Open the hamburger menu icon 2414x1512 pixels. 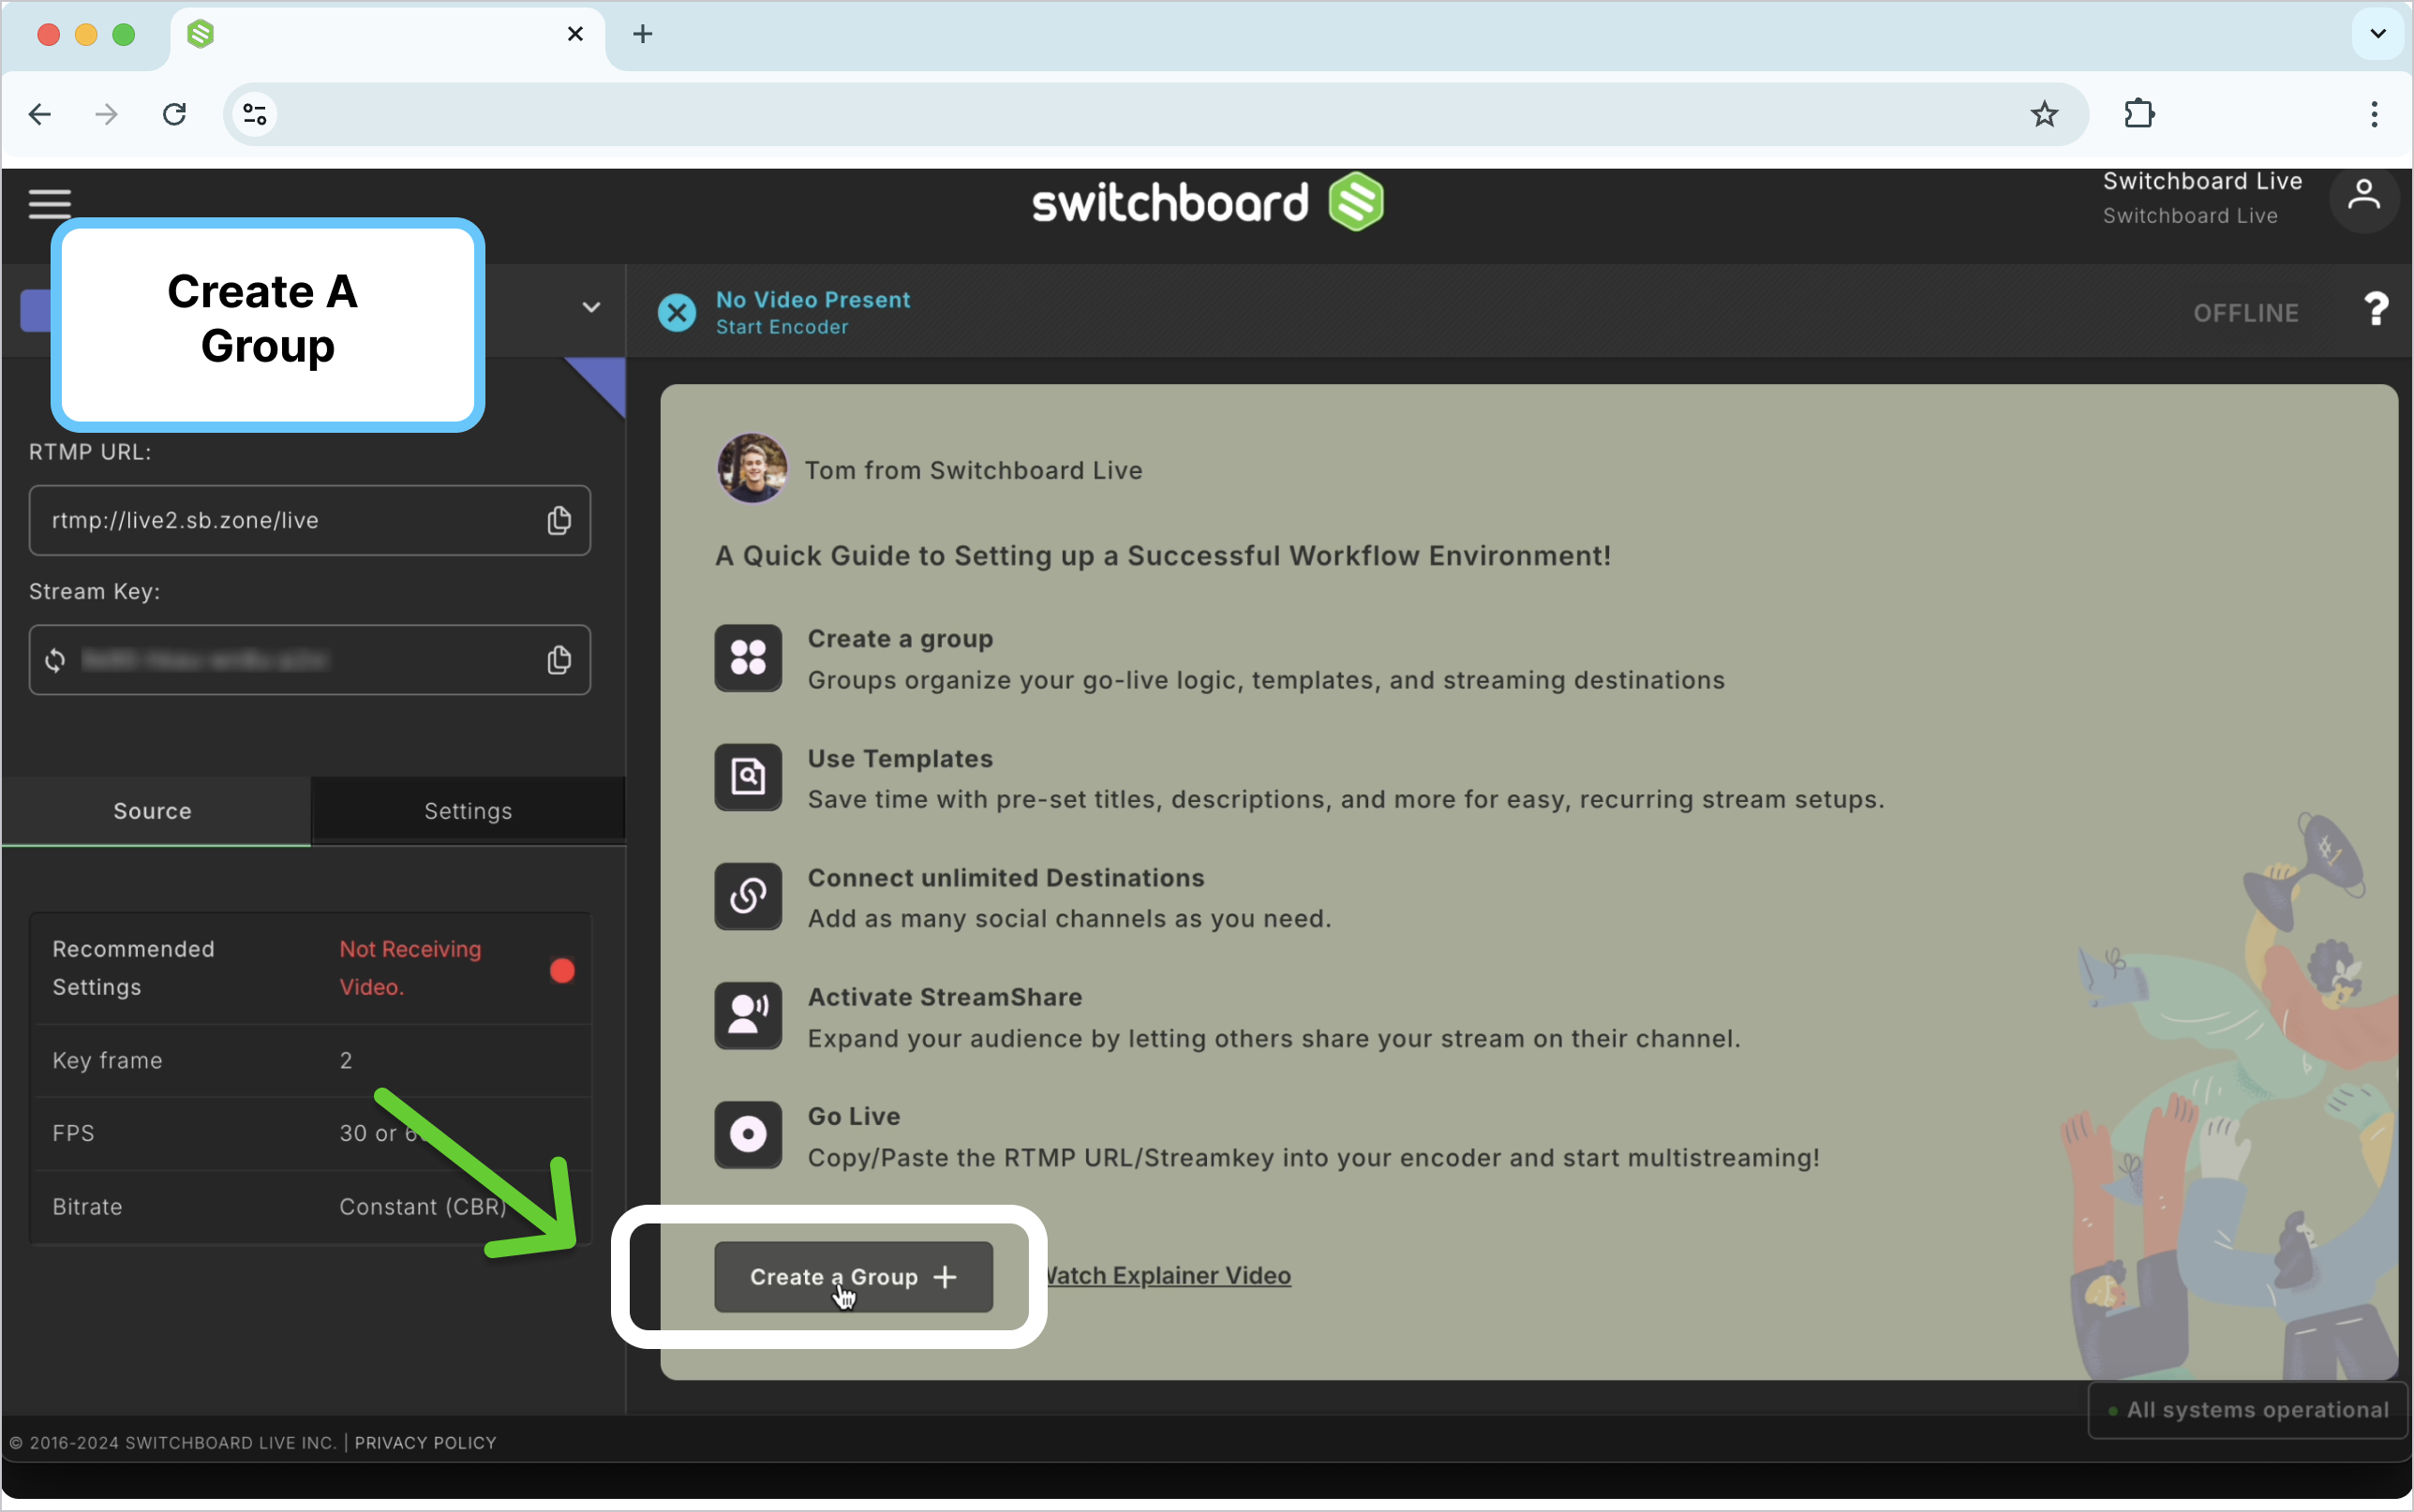tap(49, 203)
